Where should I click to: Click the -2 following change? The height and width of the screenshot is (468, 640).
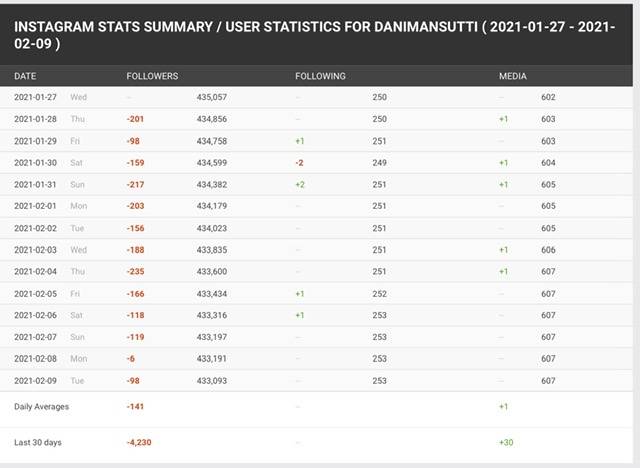299,163
